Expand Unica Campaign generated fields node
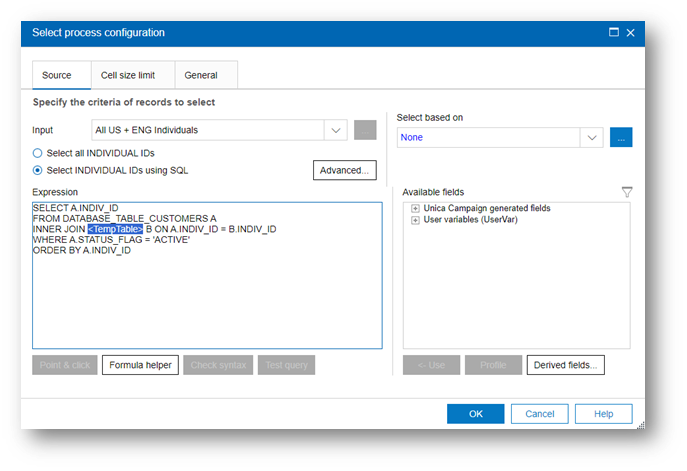The height and width of the screenshot is (471, 687). [x=415, y=209]
